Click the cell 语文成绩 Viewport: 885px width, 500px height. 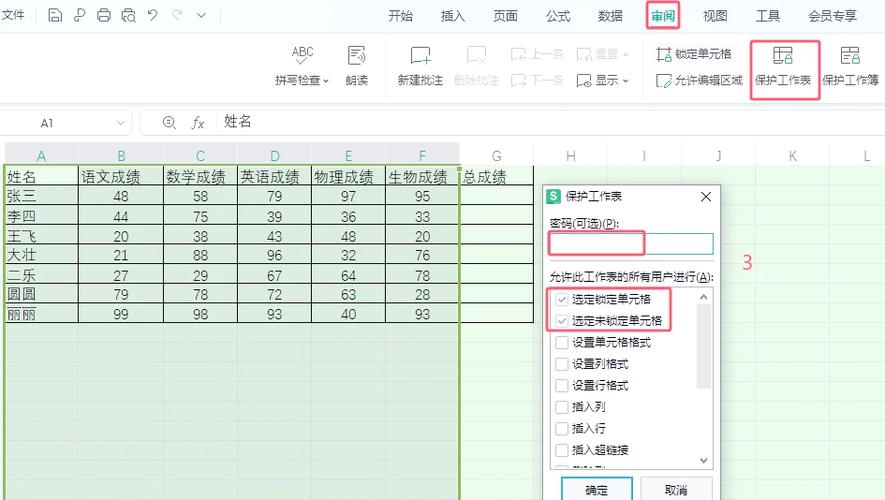(x=121, y=177)
